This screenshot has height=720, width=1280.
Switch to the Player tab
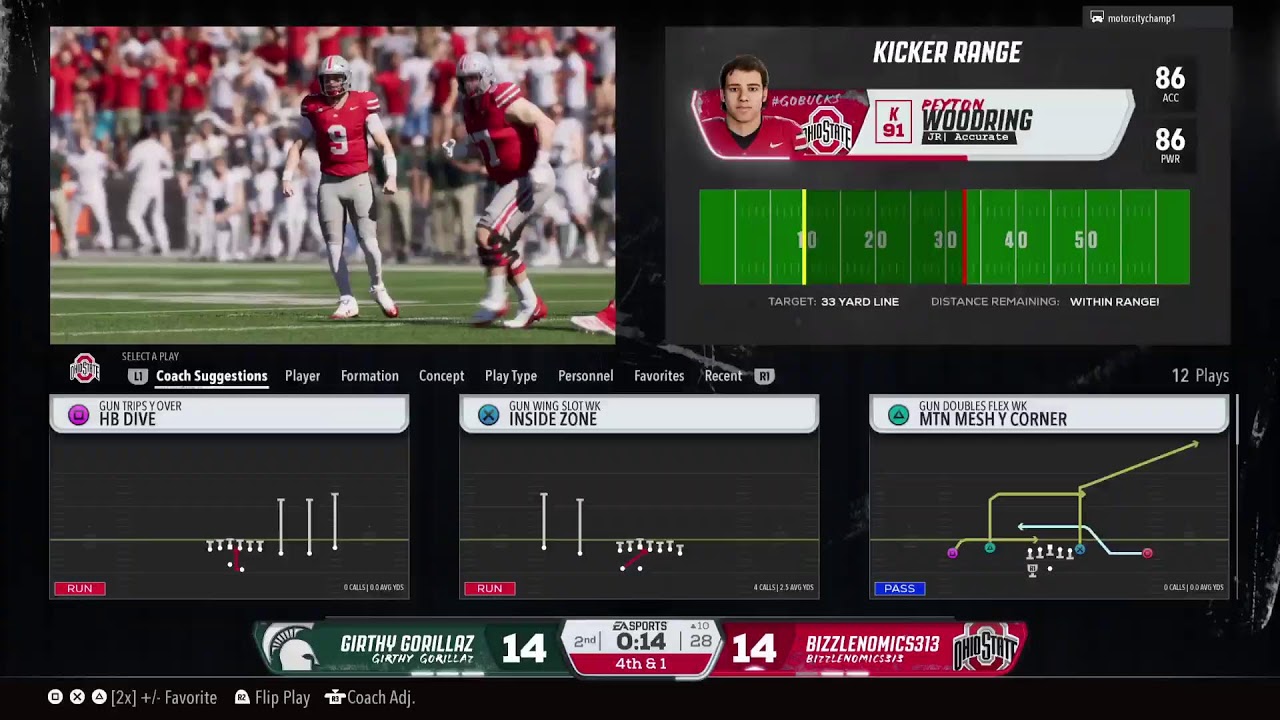click(302, 376)
